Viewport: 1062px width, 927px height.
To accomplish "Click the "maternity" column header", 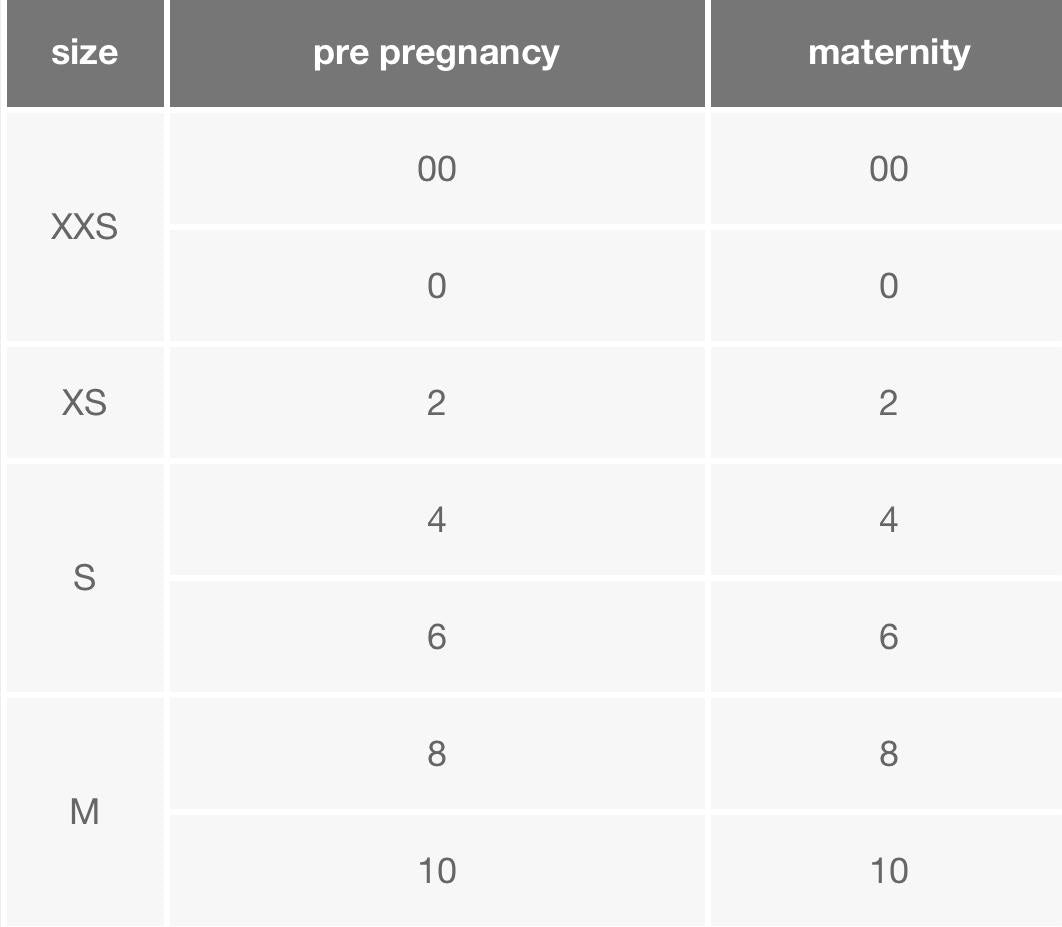I will point(888,52).
